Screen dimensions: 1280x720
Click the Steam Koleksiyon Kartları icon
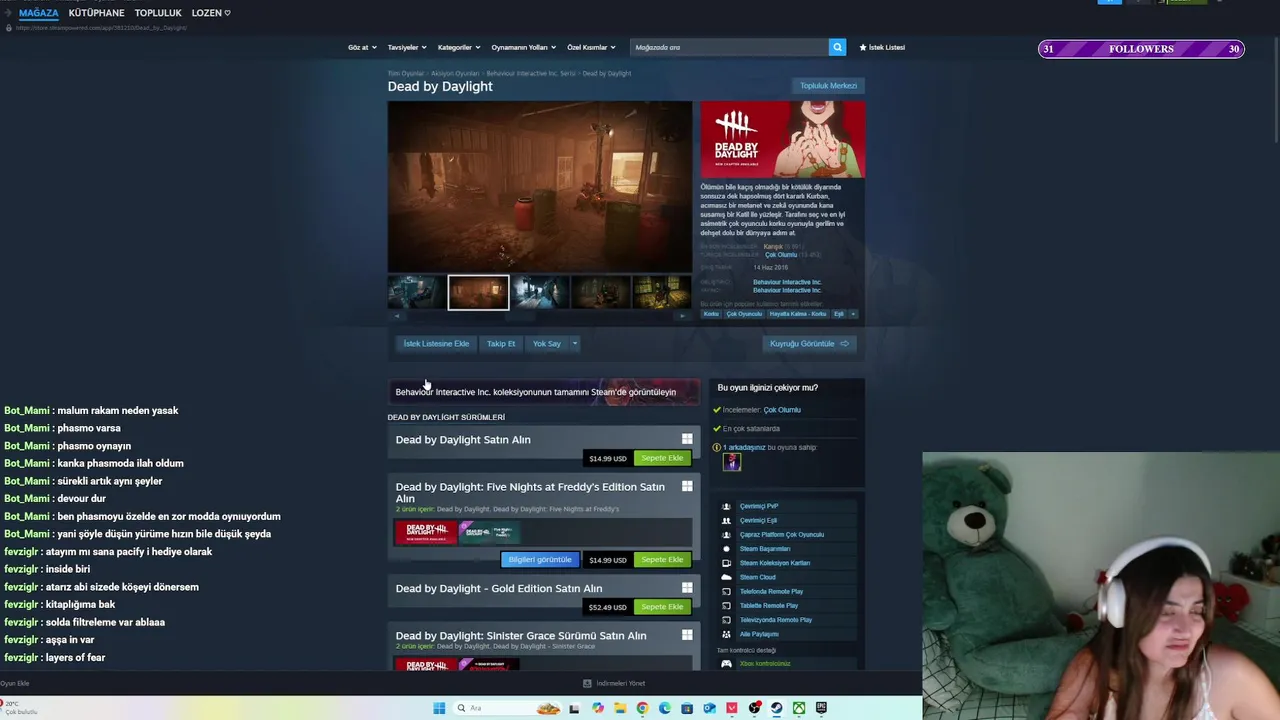pos(726,563)
